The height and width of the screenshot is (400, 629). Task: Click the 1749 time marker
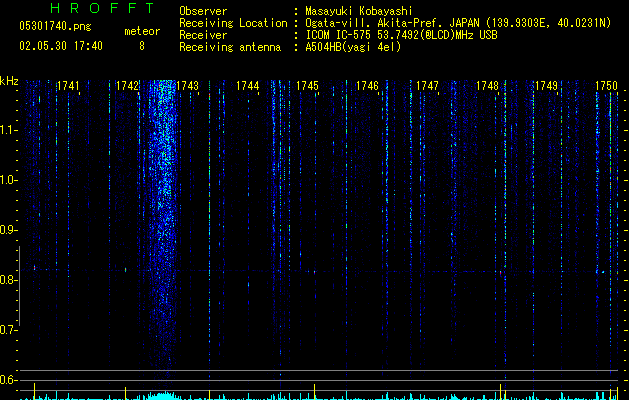tap(546, 86)
